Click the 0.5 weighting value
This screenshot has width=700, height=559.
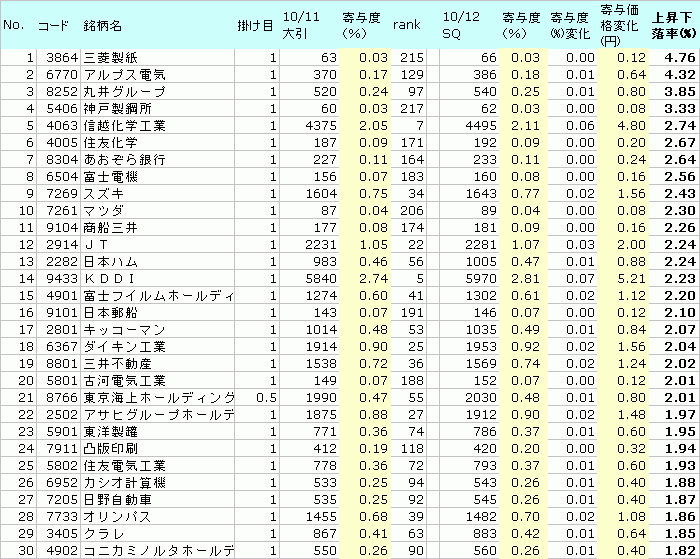pyautogui.click(x=267, y=397)
